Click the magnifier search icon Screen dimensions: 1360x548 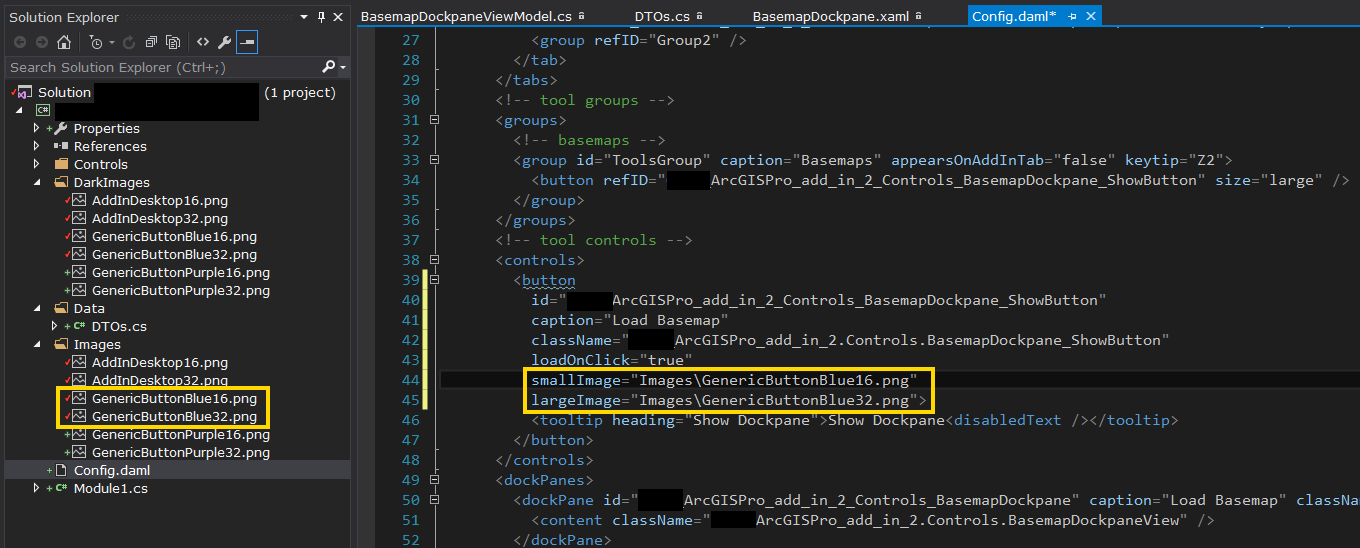click(x=329, y=67)
